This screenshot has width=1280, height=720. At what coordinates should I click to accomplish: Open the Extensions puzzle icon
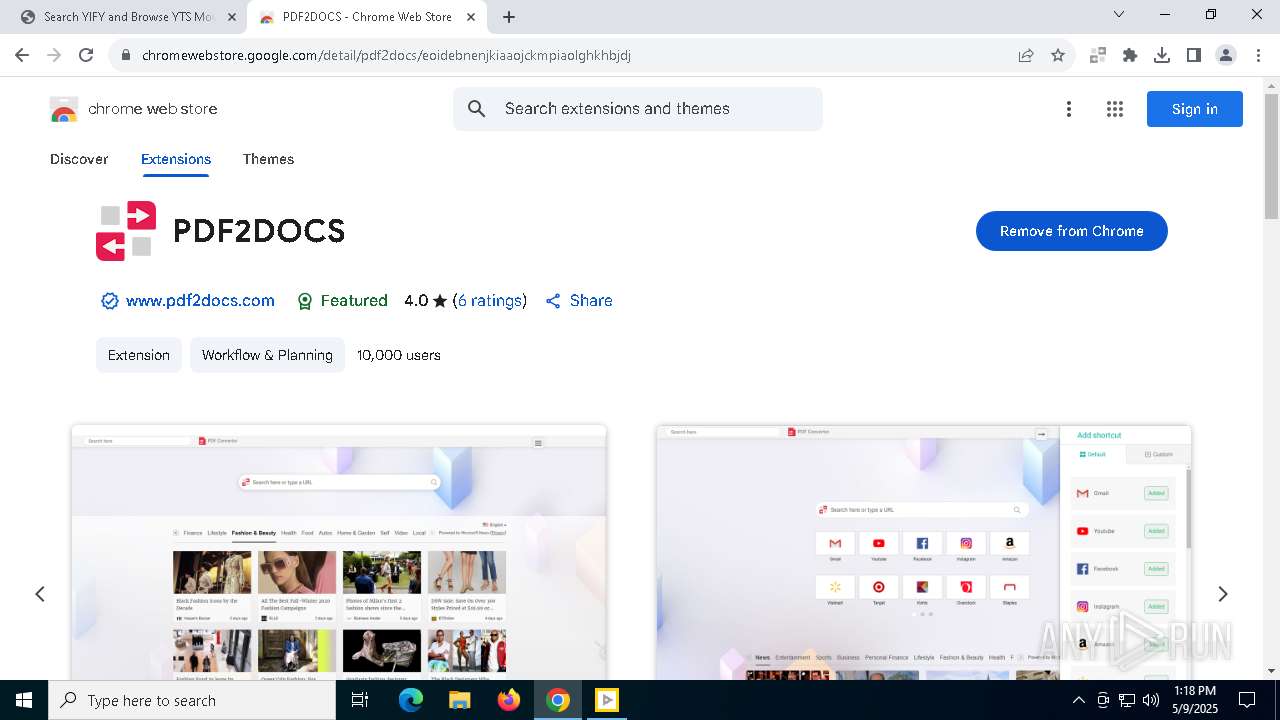(x=1130, y=55)
